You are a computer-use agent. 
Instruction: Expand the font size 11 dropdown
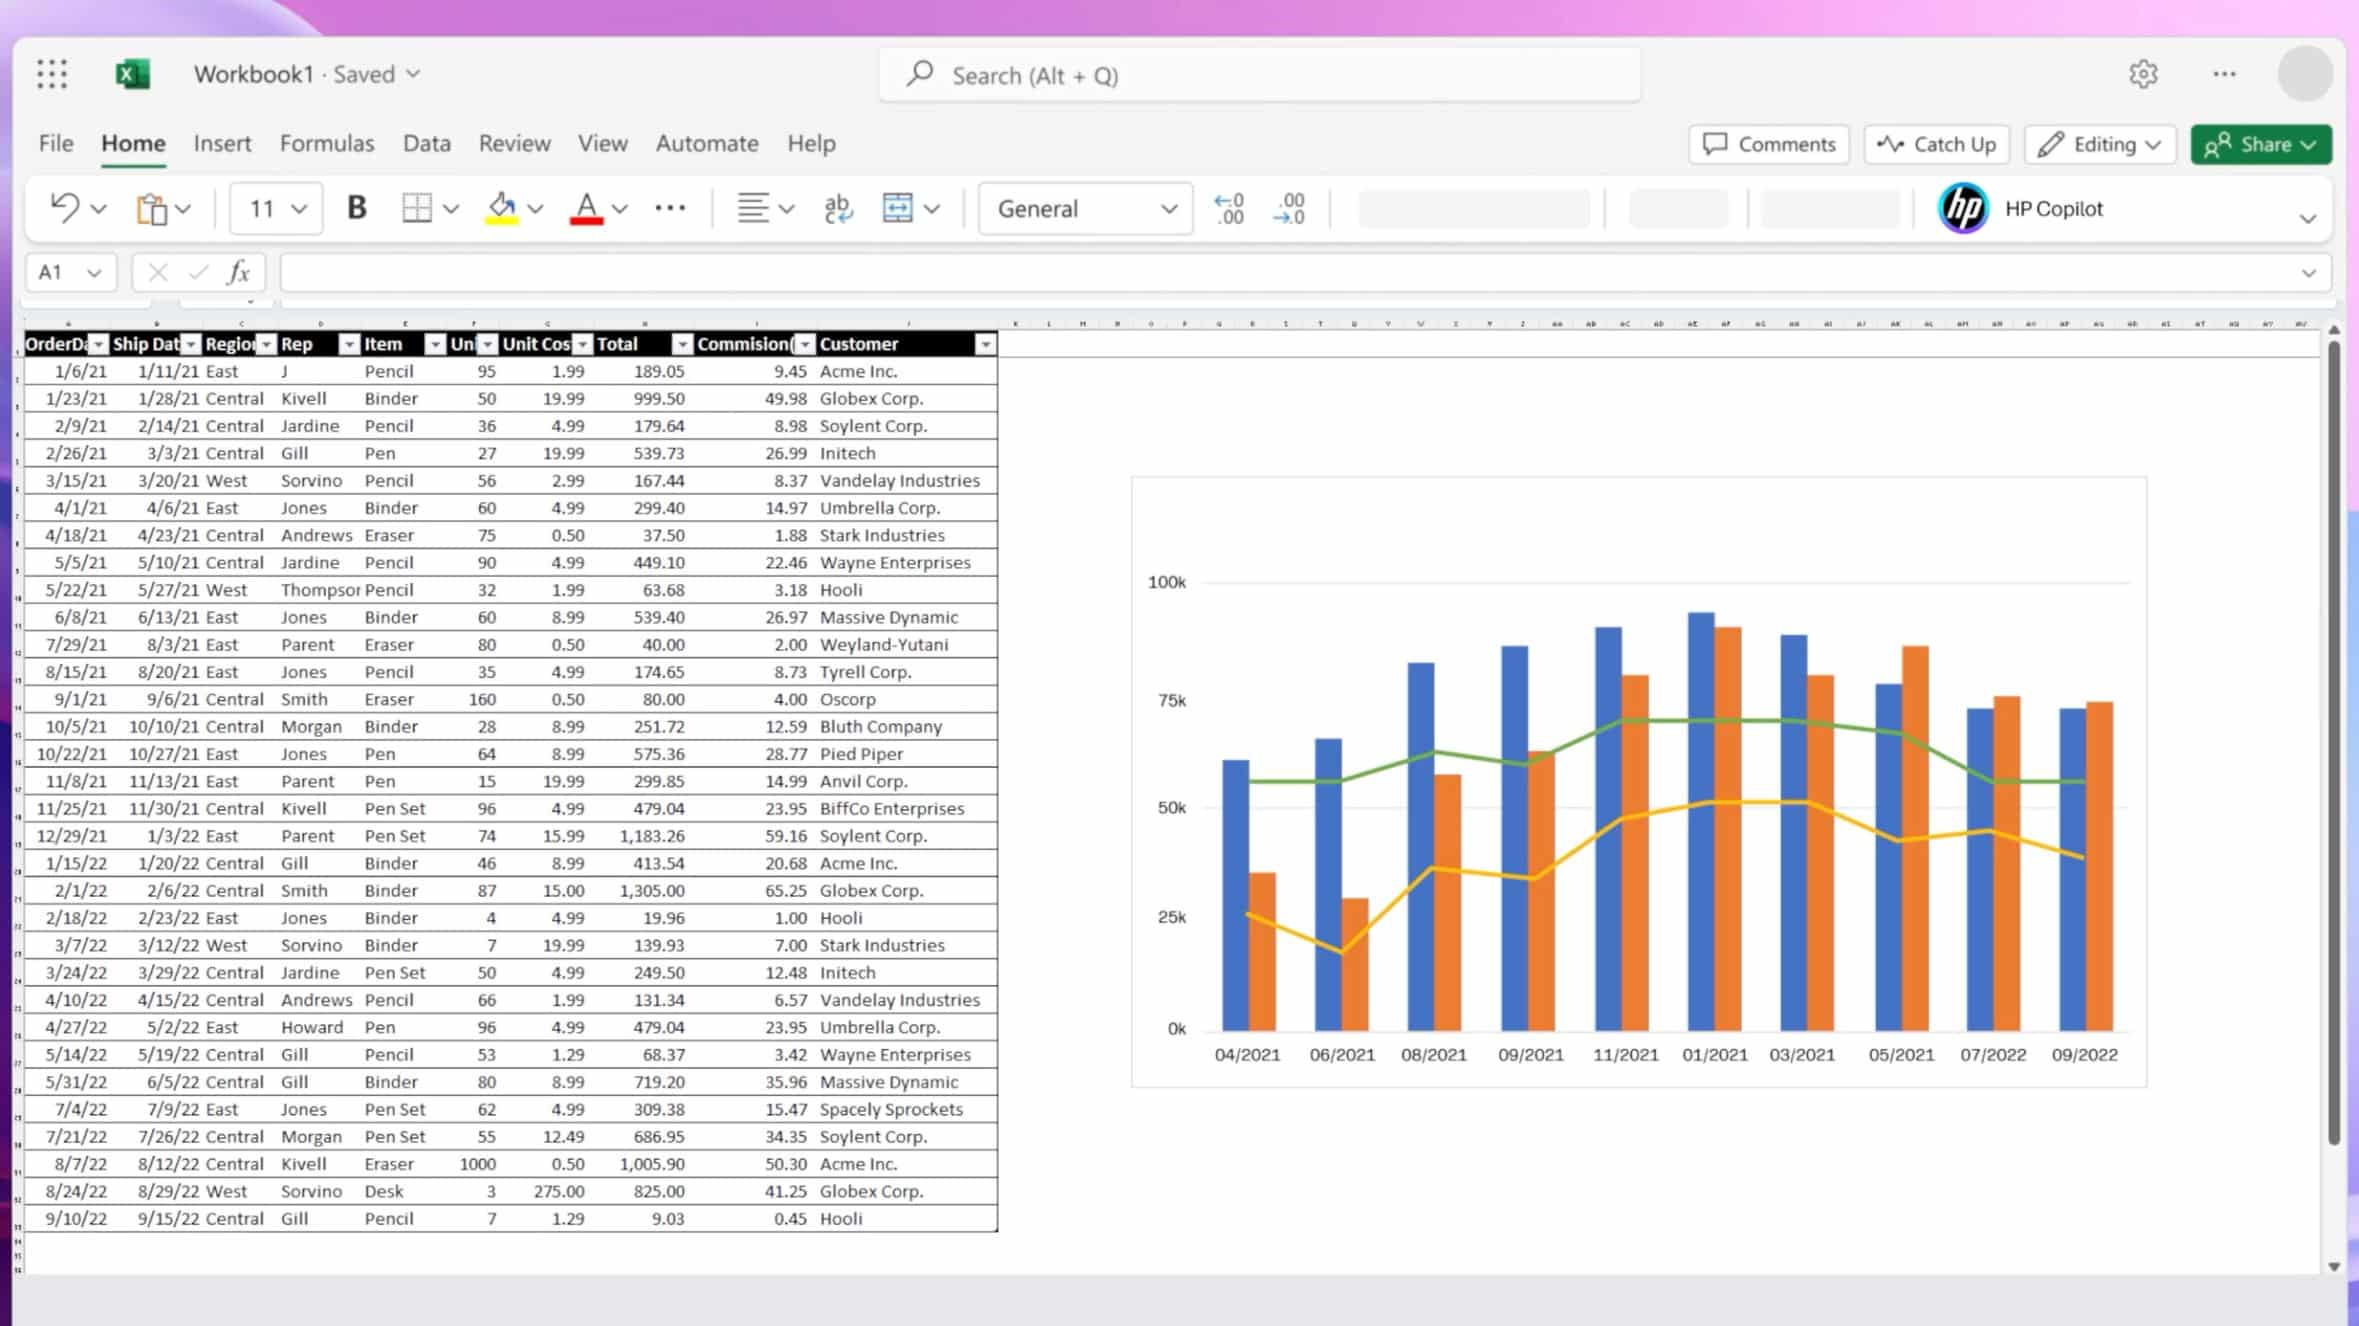point(298,208)
